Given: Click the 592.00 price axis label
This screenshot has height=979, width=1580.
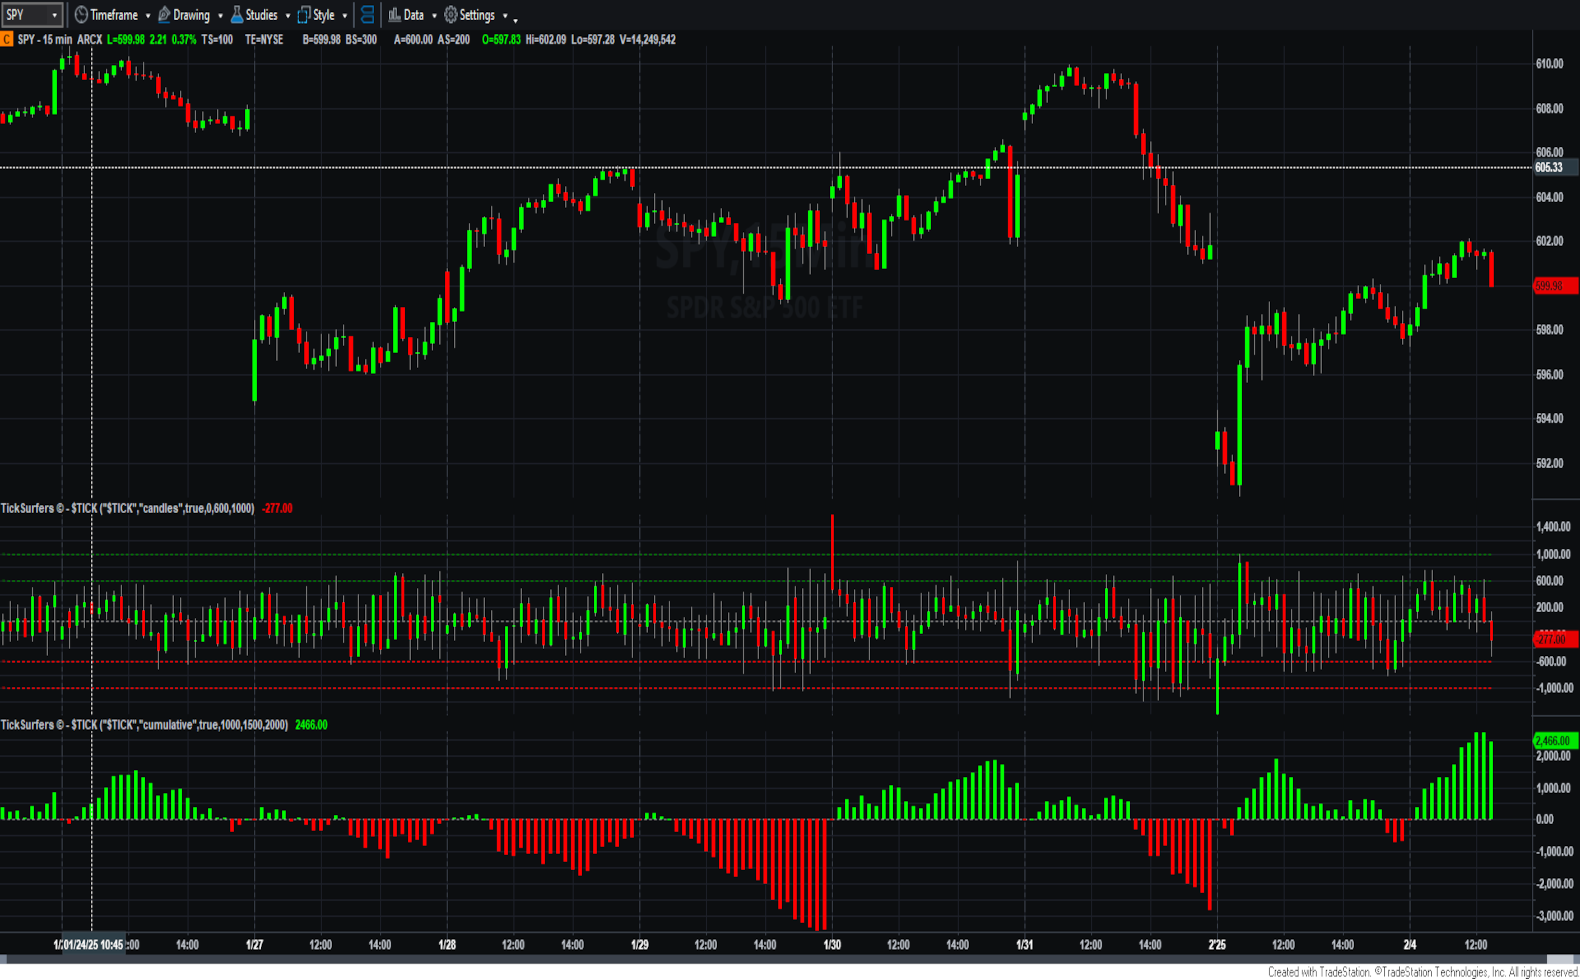Looking at the screenshot, I should tap(1549, 463).
